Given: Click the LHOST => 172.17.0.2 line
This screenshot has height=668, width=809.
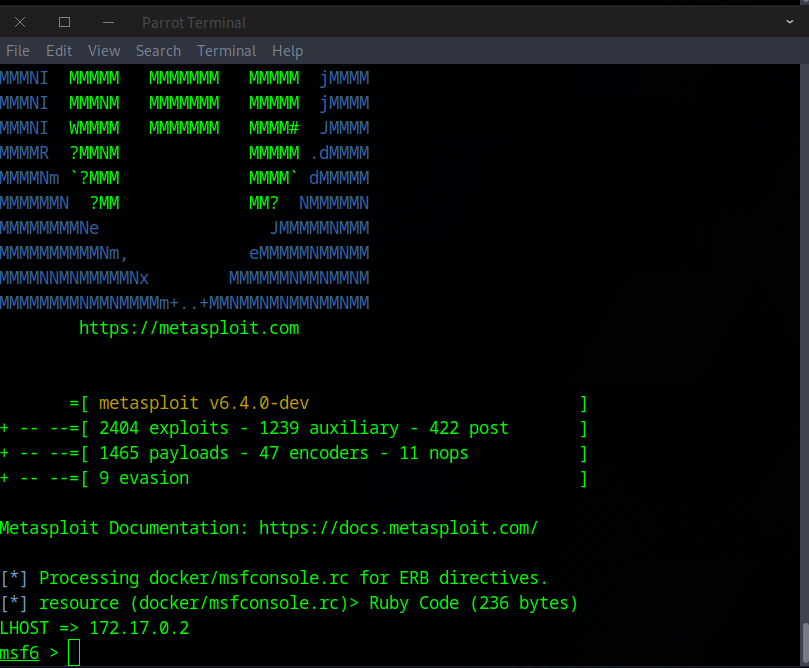Looking at the screenshot, I should [95, 628].
